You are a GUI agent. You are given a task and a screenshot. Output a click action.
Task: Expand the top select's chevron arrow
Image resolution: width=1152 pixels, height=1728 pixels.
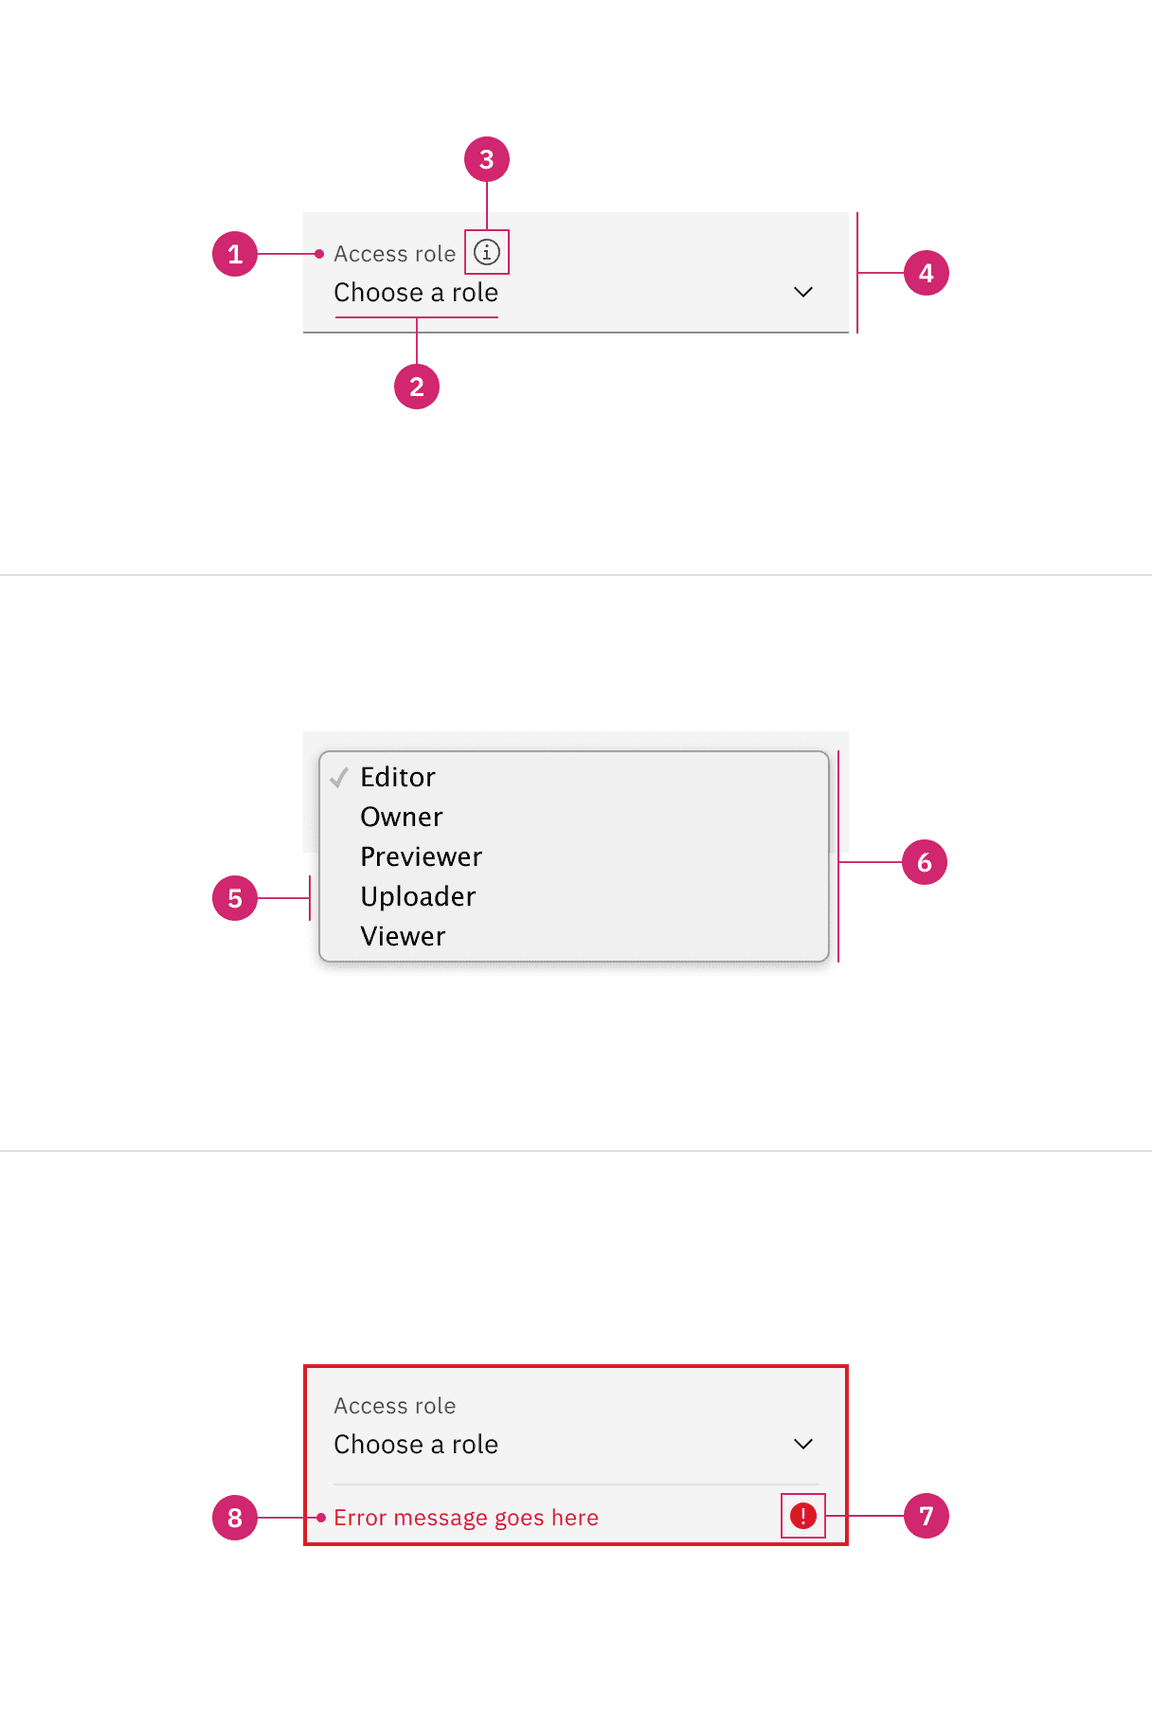pos(803,292)
